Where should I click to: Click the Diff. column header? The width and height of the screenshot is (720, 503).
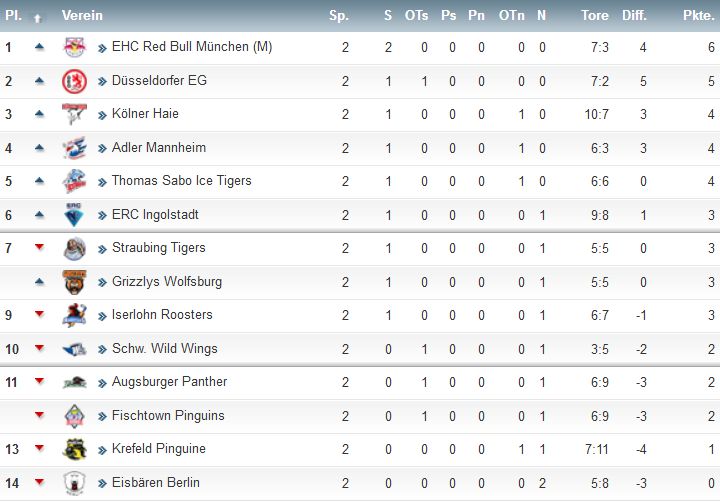[x=634, y=16]
